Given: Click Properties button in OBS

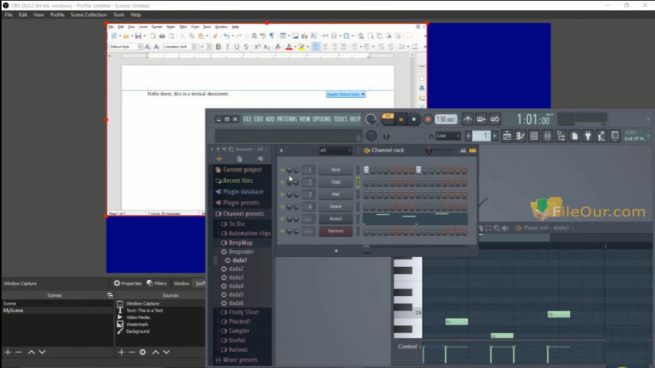Looking at the screenshot, I should click(x=128, y=283).
